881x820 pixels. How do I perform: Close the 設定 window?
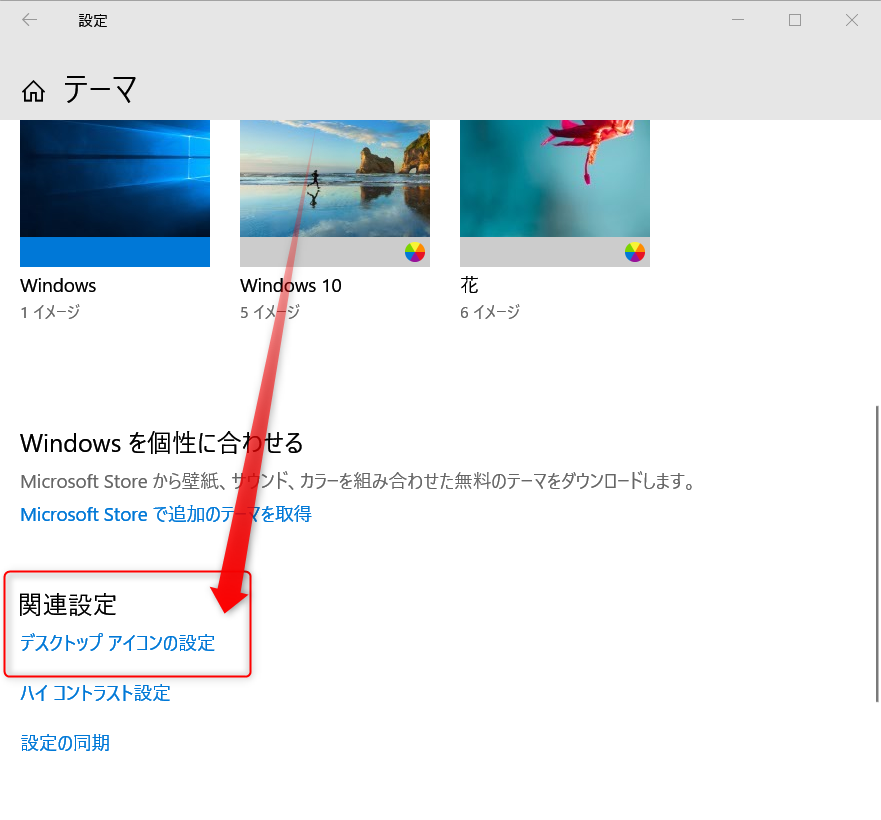pyautogui.click(x=852, y=20)
